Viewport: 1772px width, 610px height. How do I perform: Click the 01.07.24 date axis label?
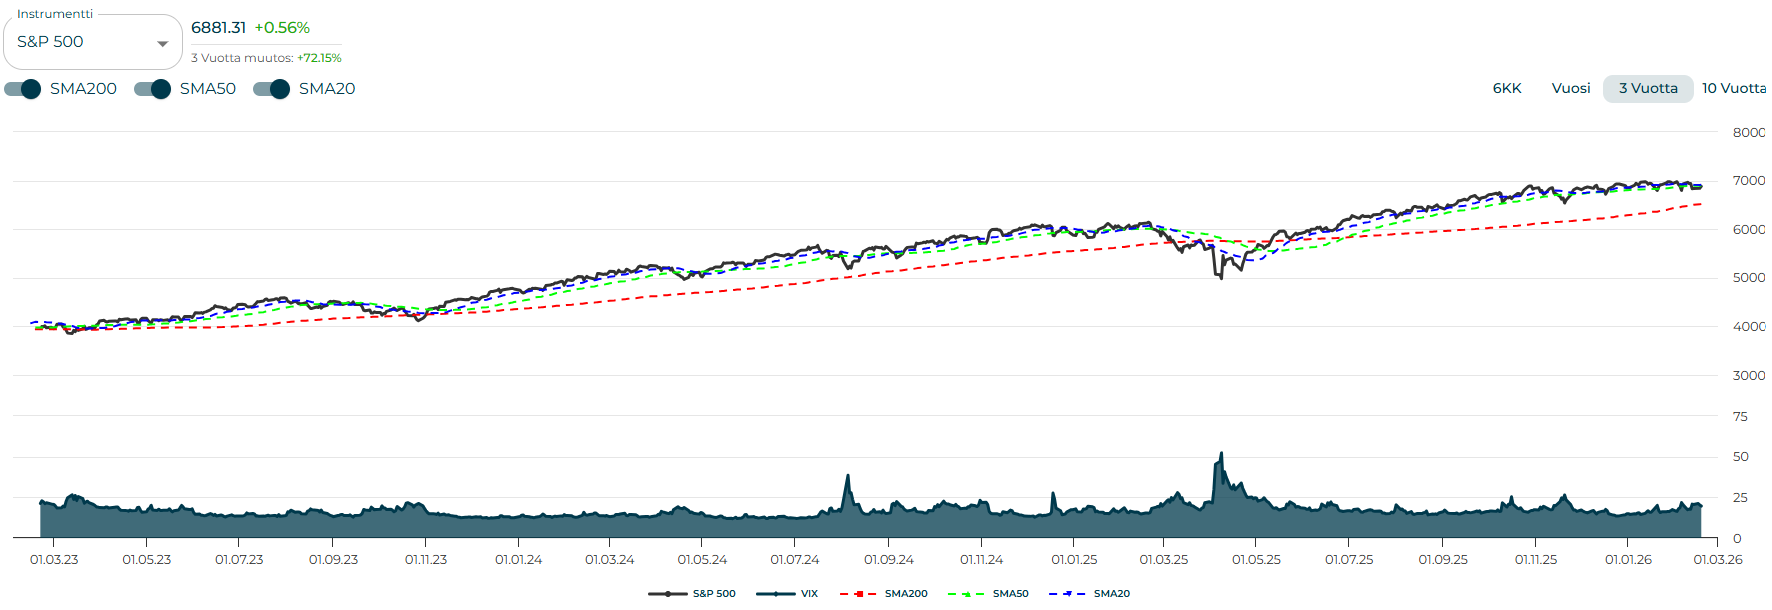(x=794, y=560)
